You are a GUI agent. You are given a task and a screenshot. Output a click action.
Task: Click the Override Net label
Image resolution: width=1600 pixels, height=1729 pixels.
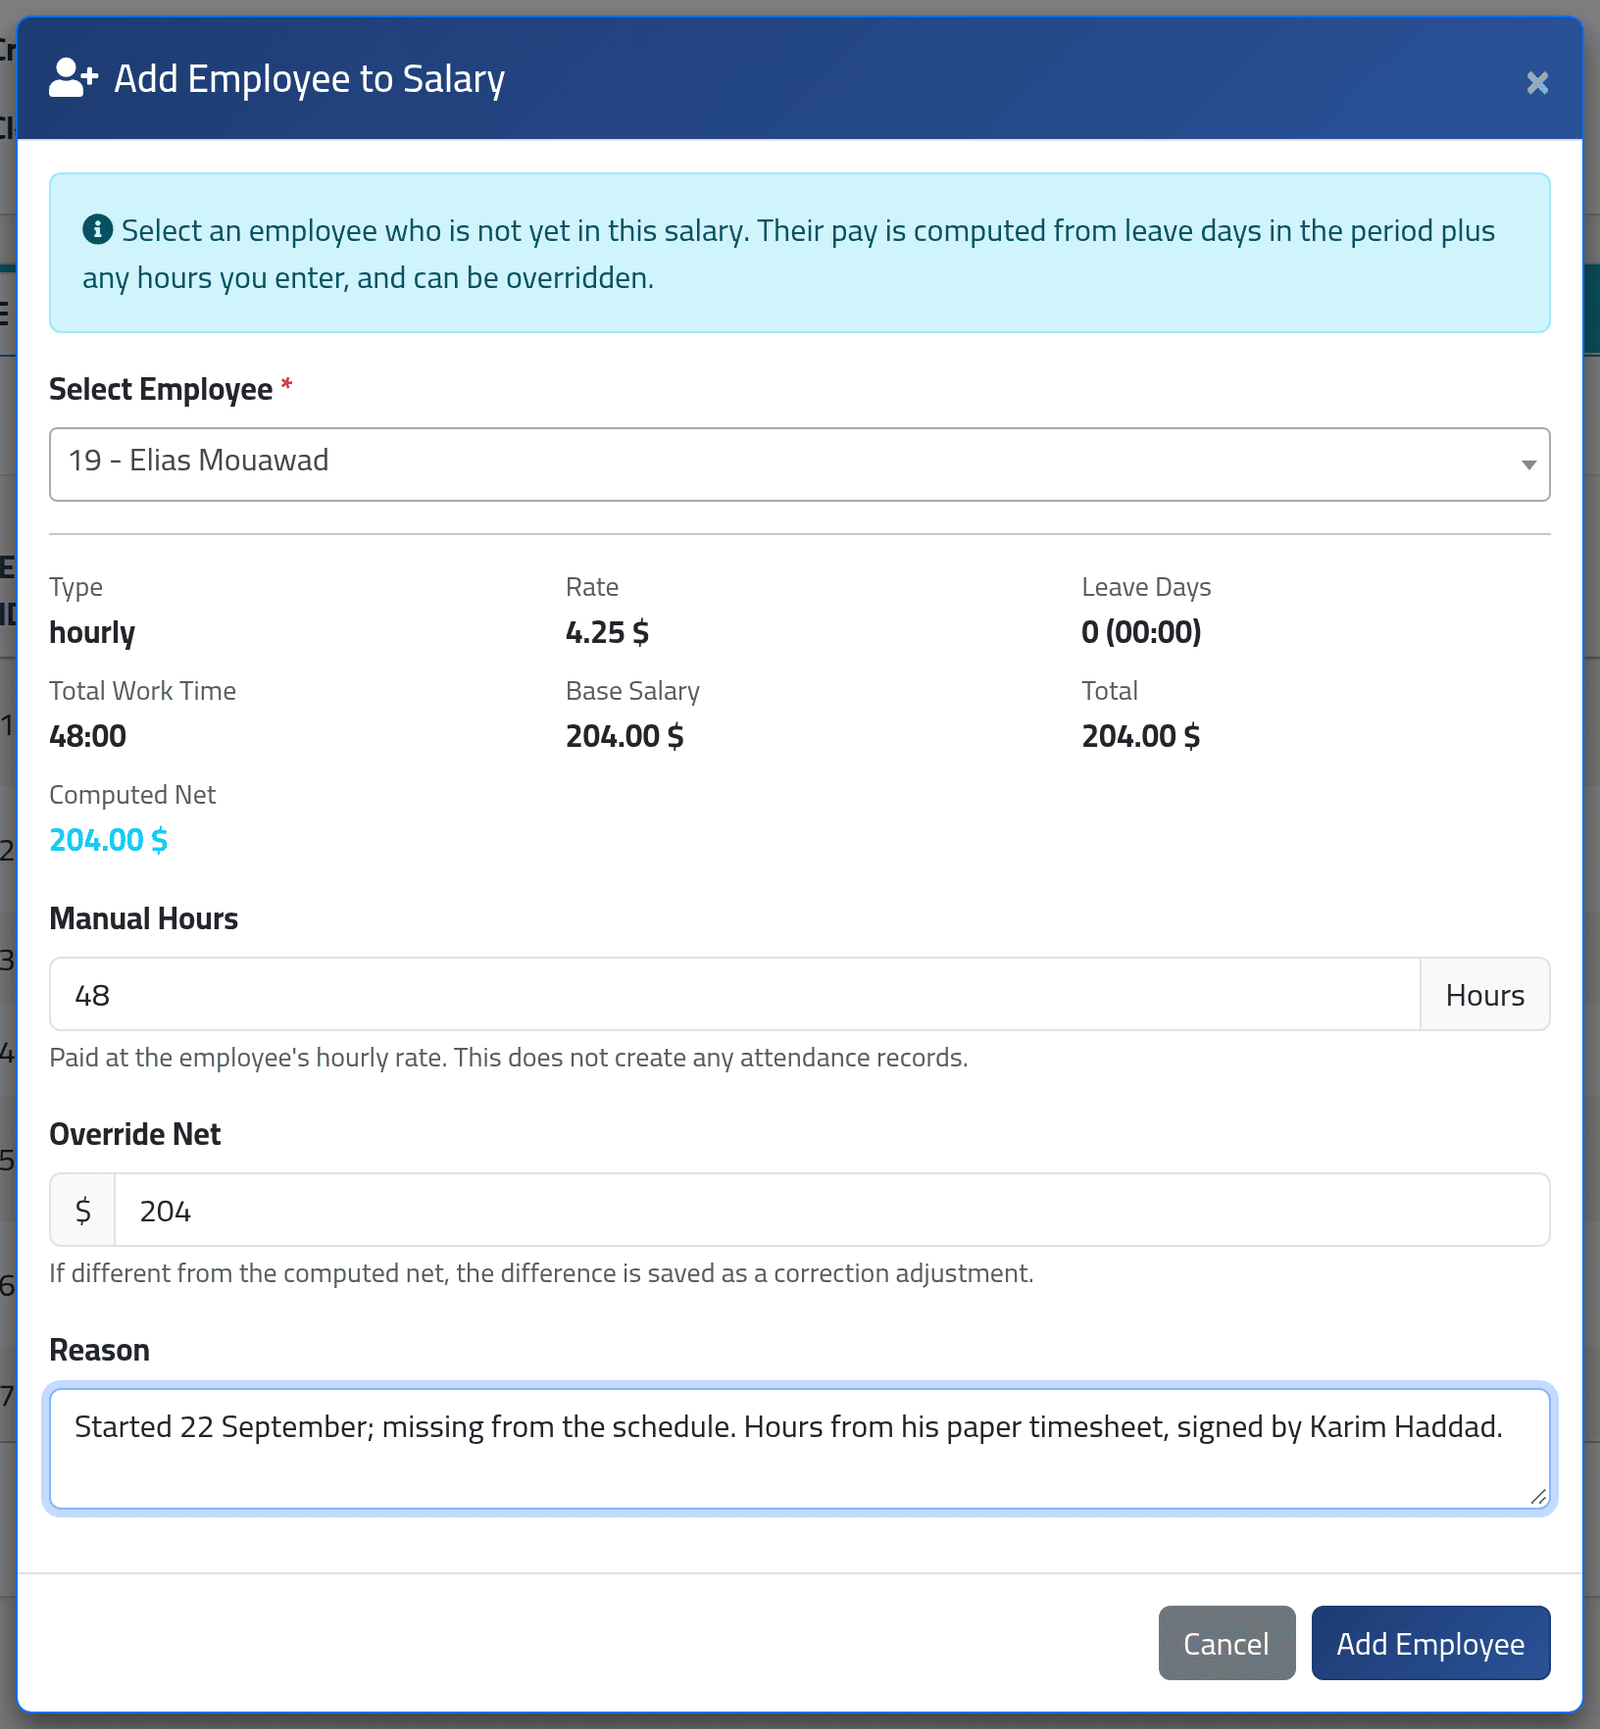(x=135, y=1134)
